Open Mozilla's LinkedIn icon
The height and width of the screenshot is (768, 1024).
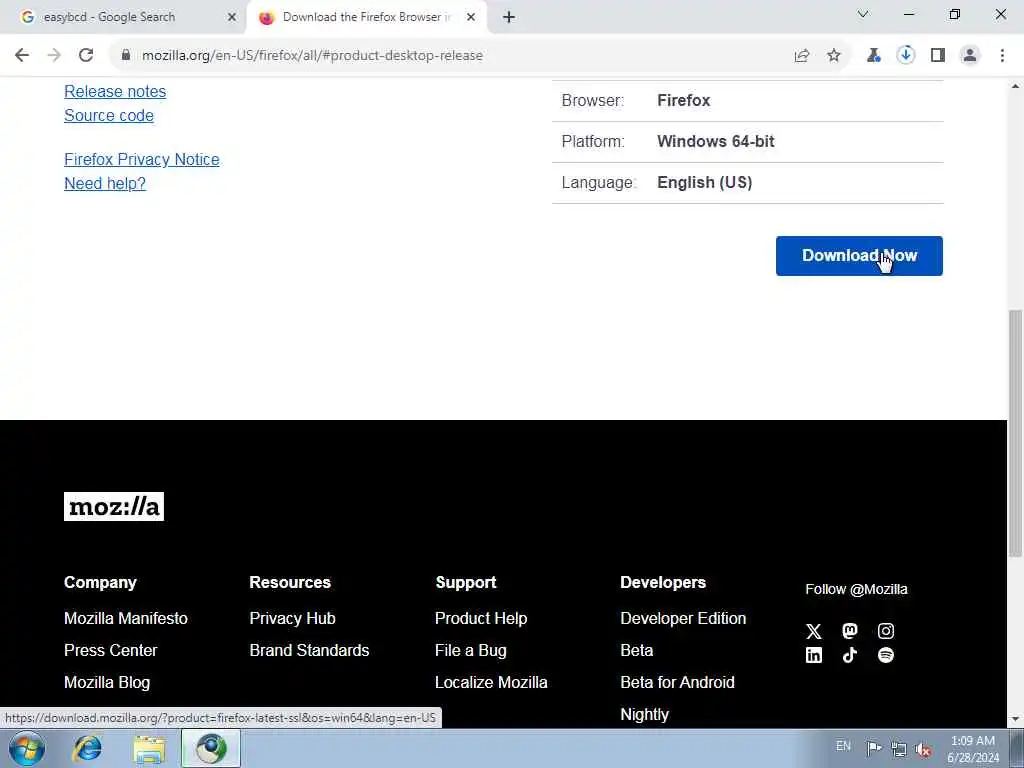coord(814,655)
